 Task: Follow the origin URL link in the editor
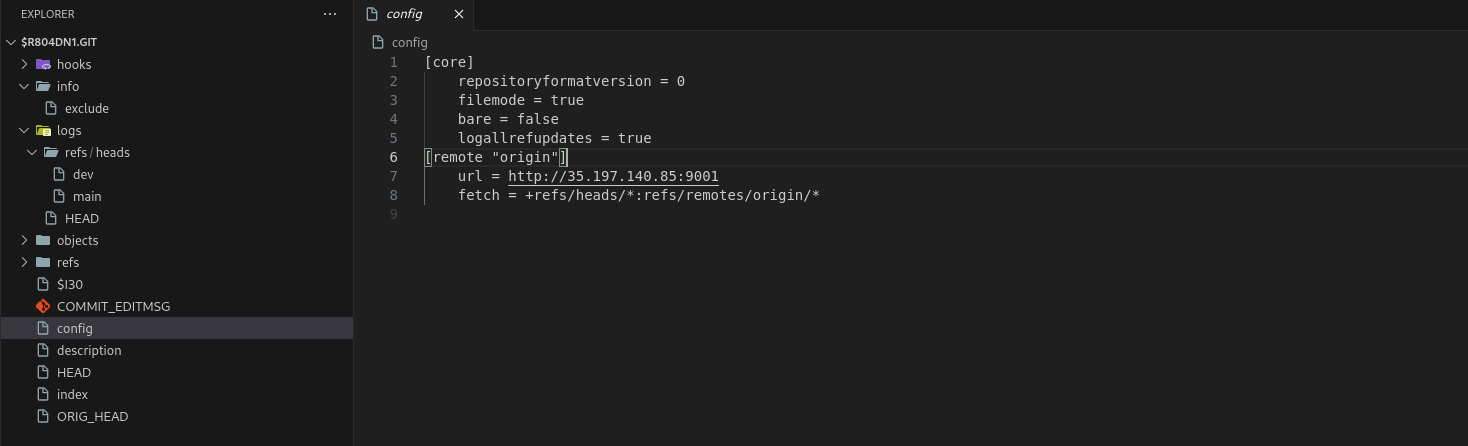[x=613, y=176]
